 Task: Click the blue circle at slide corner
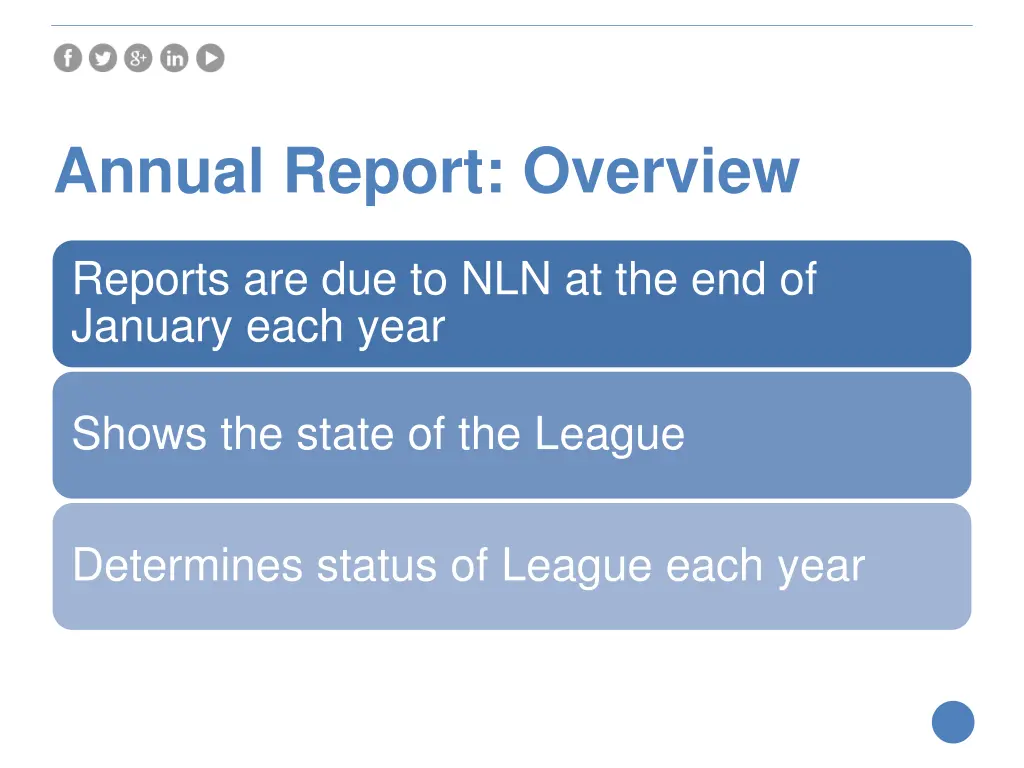click(953, 722)
